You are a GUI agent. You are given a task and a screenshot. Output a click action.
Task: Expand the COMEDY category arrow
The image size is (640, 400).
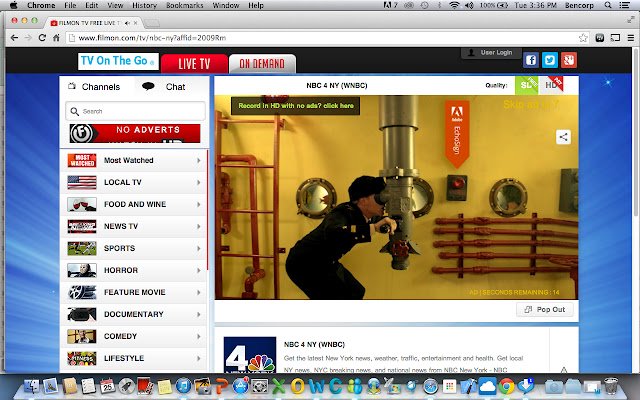(199, 336)
